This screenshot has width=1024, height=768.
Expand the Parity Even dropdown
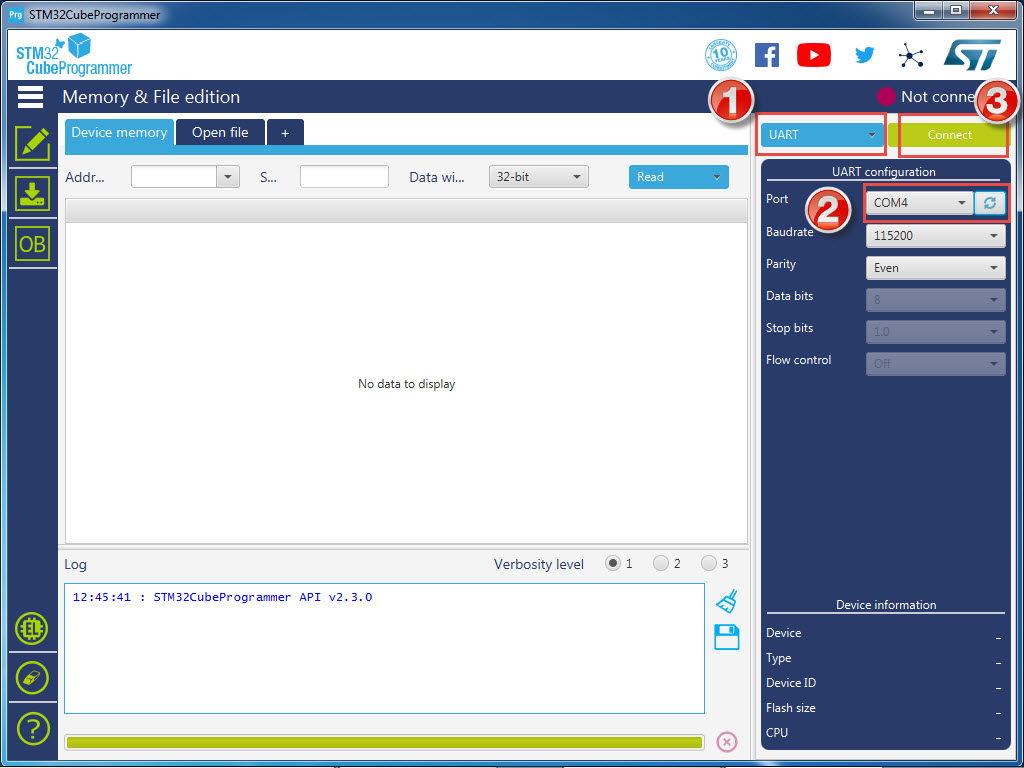934,268
